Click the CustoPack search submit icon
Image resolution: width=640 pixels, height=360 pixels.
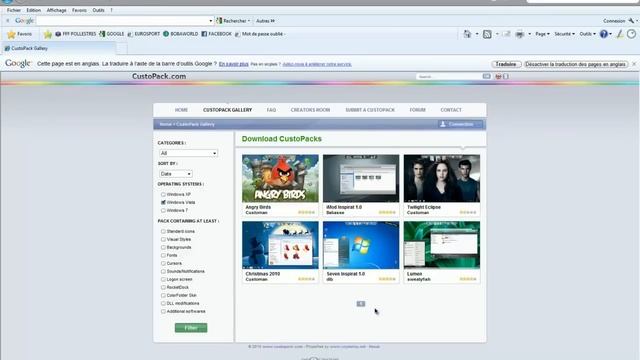pyautogui.click(x=487, y=76)
